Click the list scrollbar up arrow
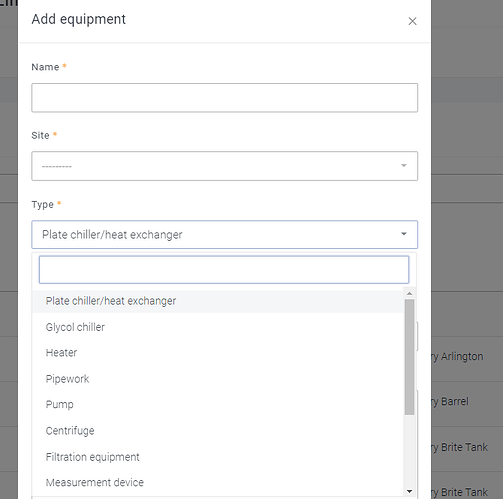 pos(409,294)
